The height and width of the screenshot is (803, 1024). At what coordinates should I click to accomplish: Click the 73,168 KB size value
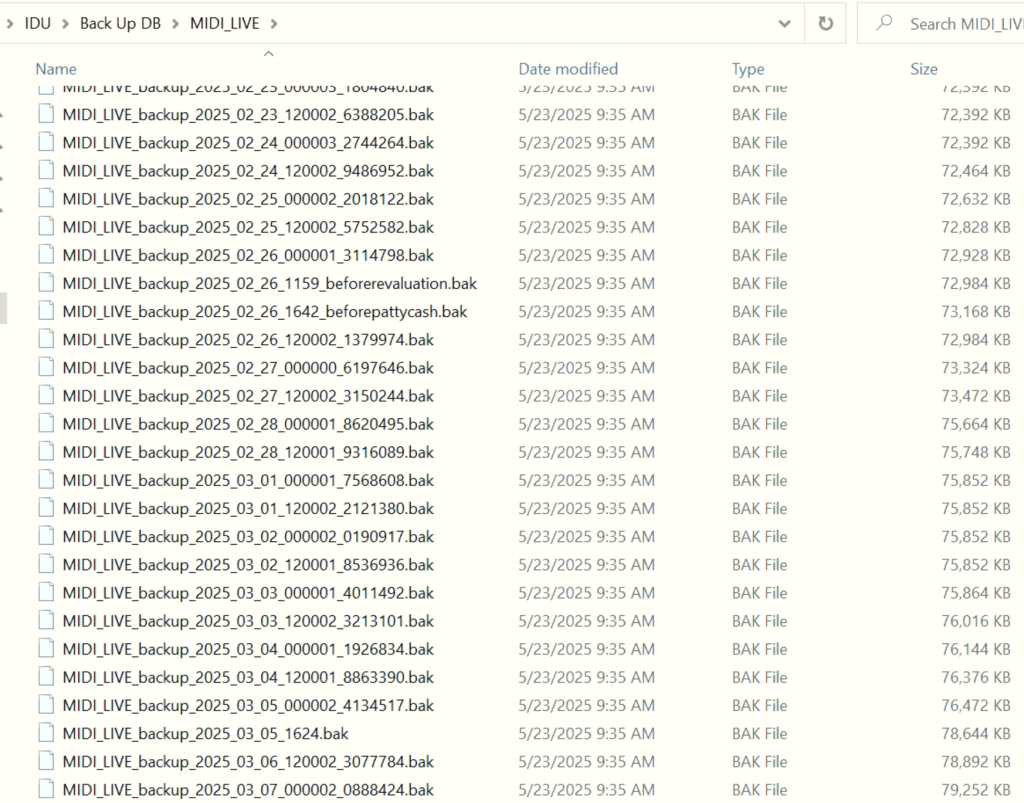(x=976, y=311)
